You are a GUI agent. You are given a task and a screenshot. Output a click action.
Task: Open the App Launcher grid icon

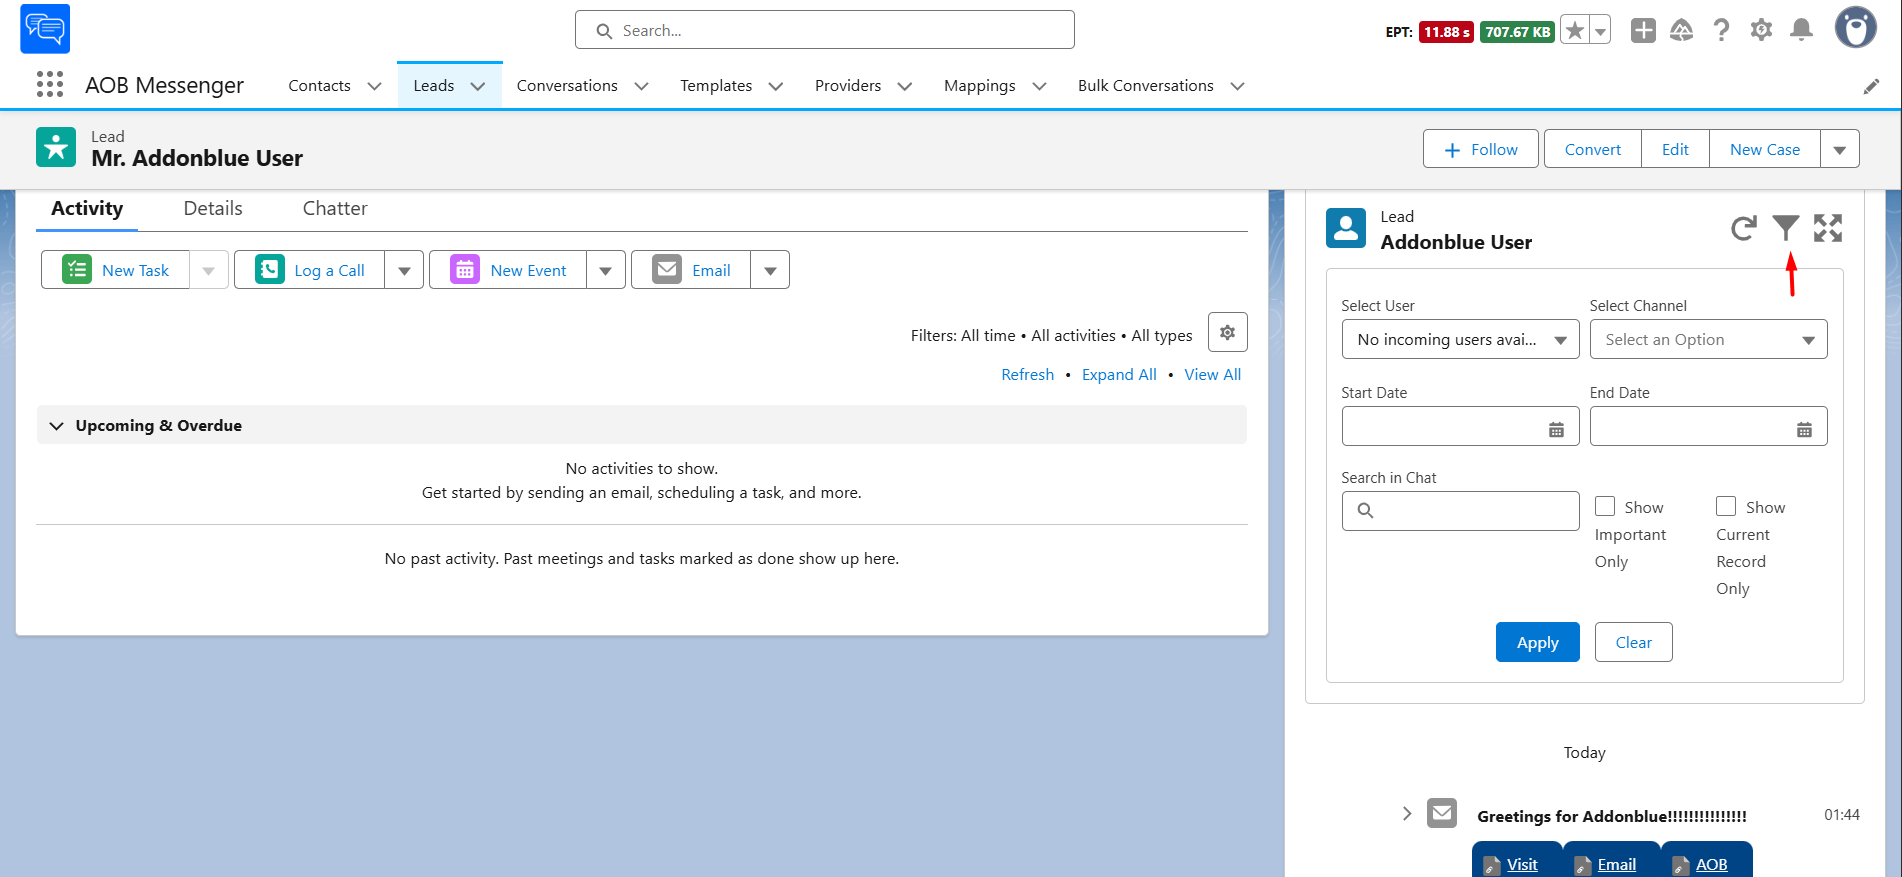coord(50,85)
